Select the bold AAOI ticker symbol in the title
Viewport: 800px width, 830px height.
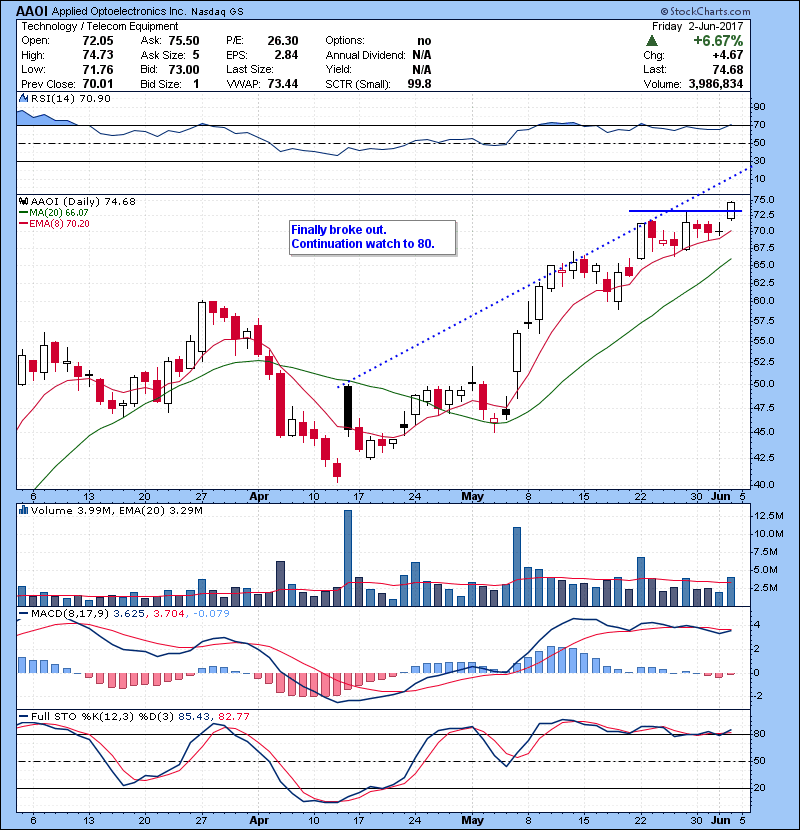tap(32, 11)
